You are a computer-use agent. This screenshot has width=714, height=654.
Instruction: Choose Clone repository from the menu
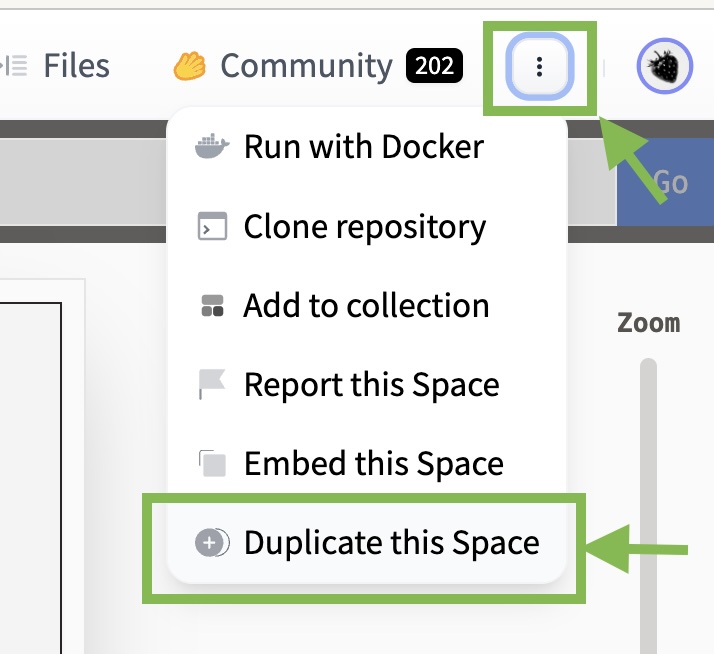coord(364,227)
